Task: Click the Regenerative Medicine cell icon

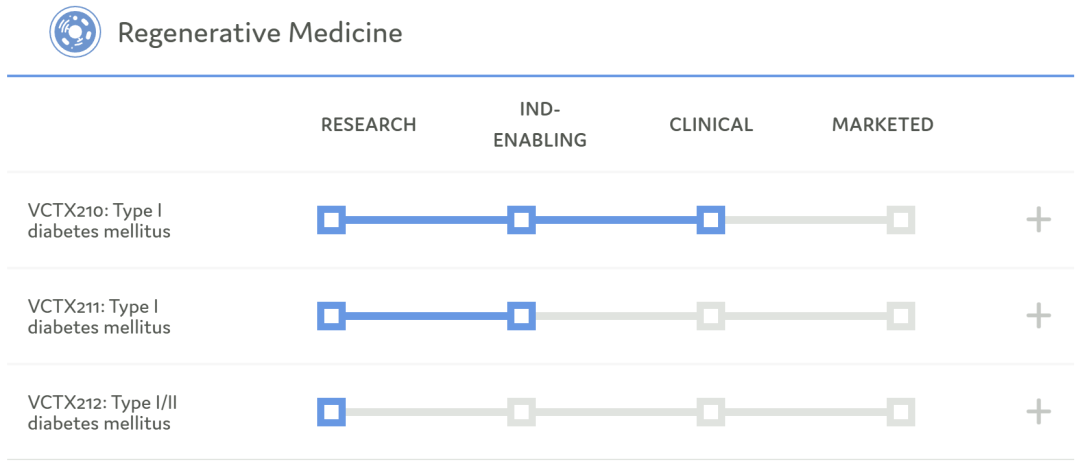Action: coord(76,33)
